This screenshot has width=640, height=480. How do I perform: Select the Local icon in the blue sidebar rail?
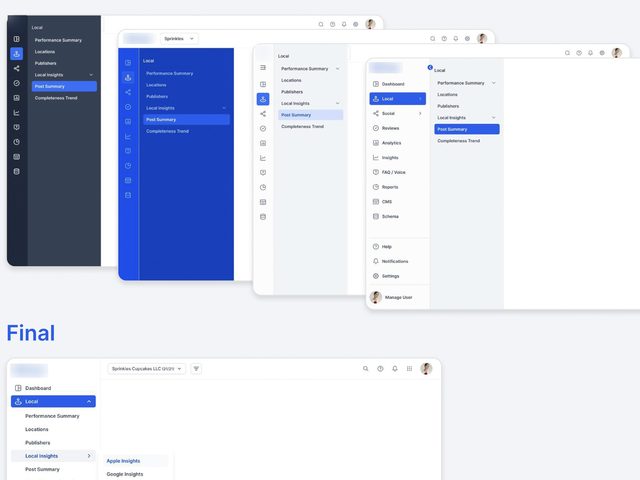(128, 77)
